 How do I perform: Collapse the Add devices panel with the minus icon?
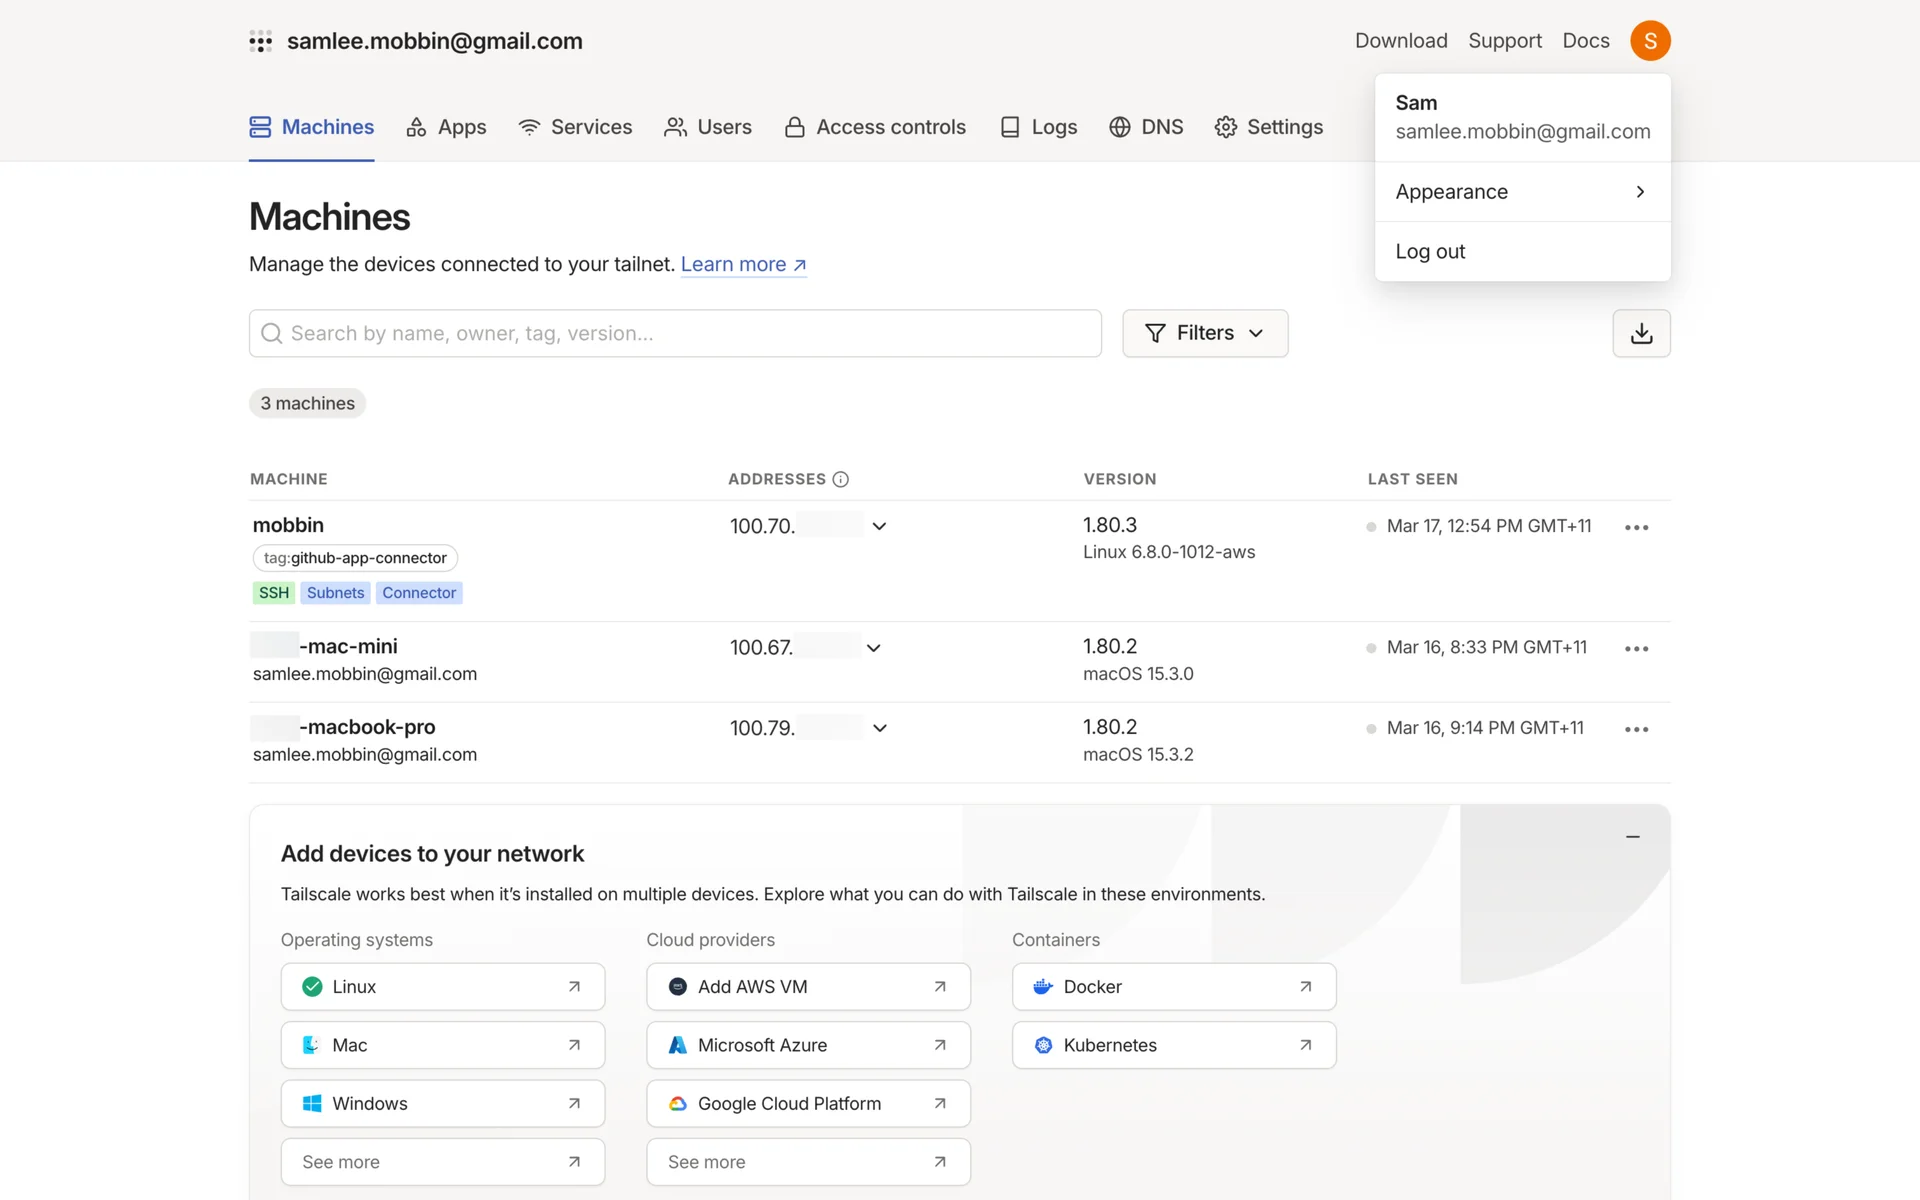(1633, 836)
